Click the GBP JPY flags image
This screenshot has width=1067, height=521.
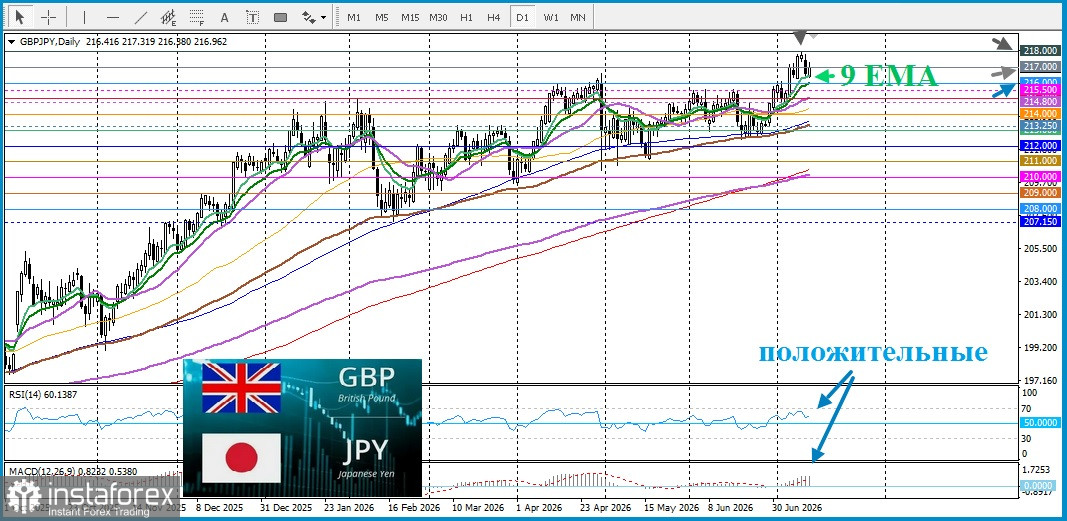[x=303, y=429]
